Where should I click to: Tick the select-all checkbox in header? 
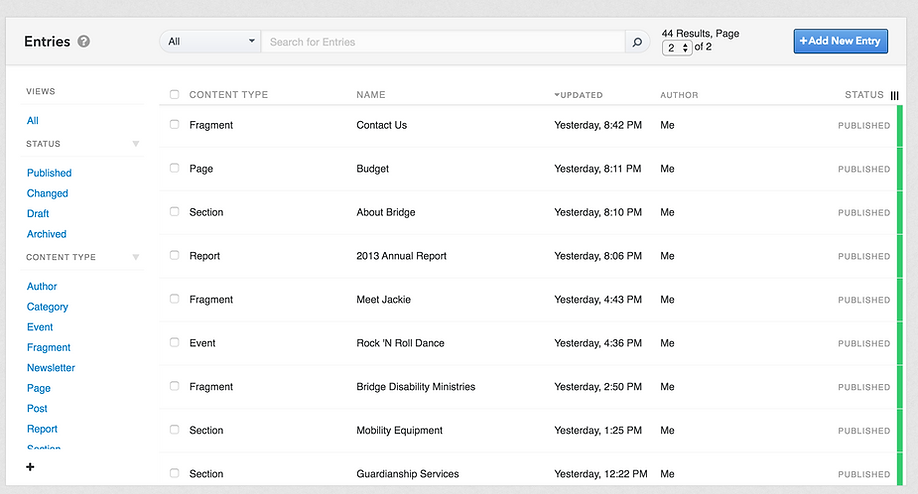(174, 95)
